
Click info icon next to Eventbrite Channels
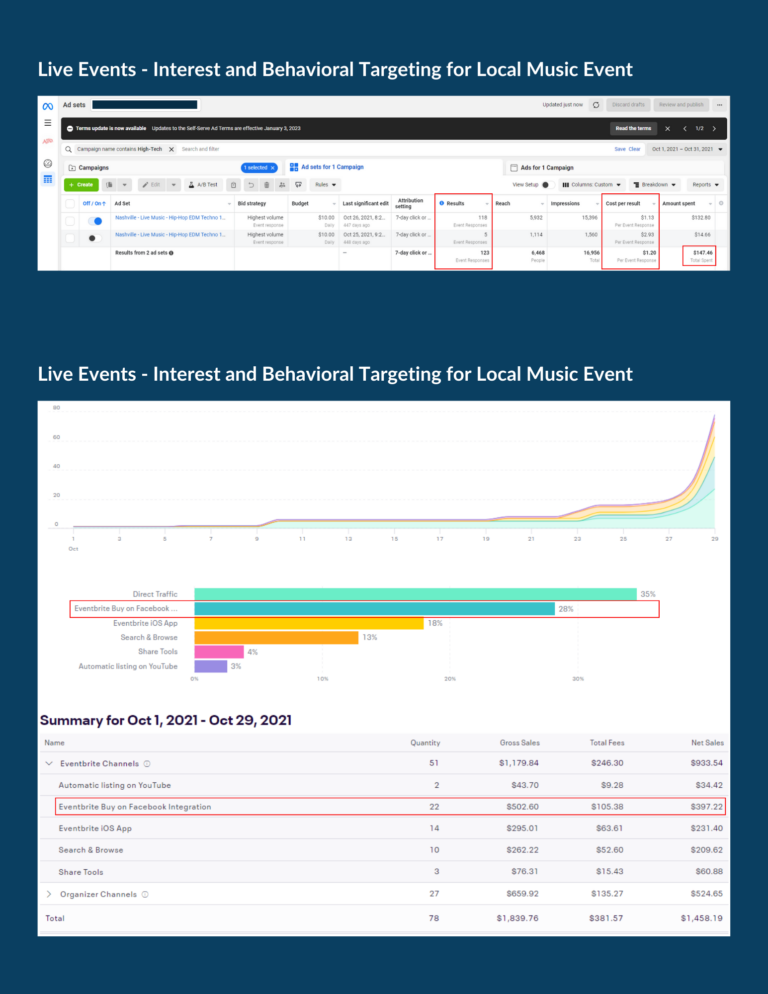coord(147,764)
